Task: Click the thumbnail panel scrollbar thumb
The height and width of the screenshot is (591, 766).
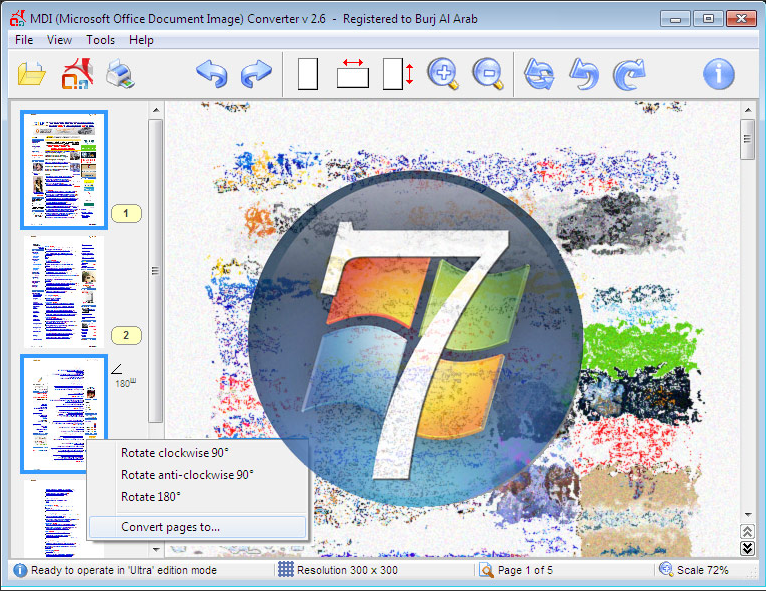Action: tap(155, 271)
